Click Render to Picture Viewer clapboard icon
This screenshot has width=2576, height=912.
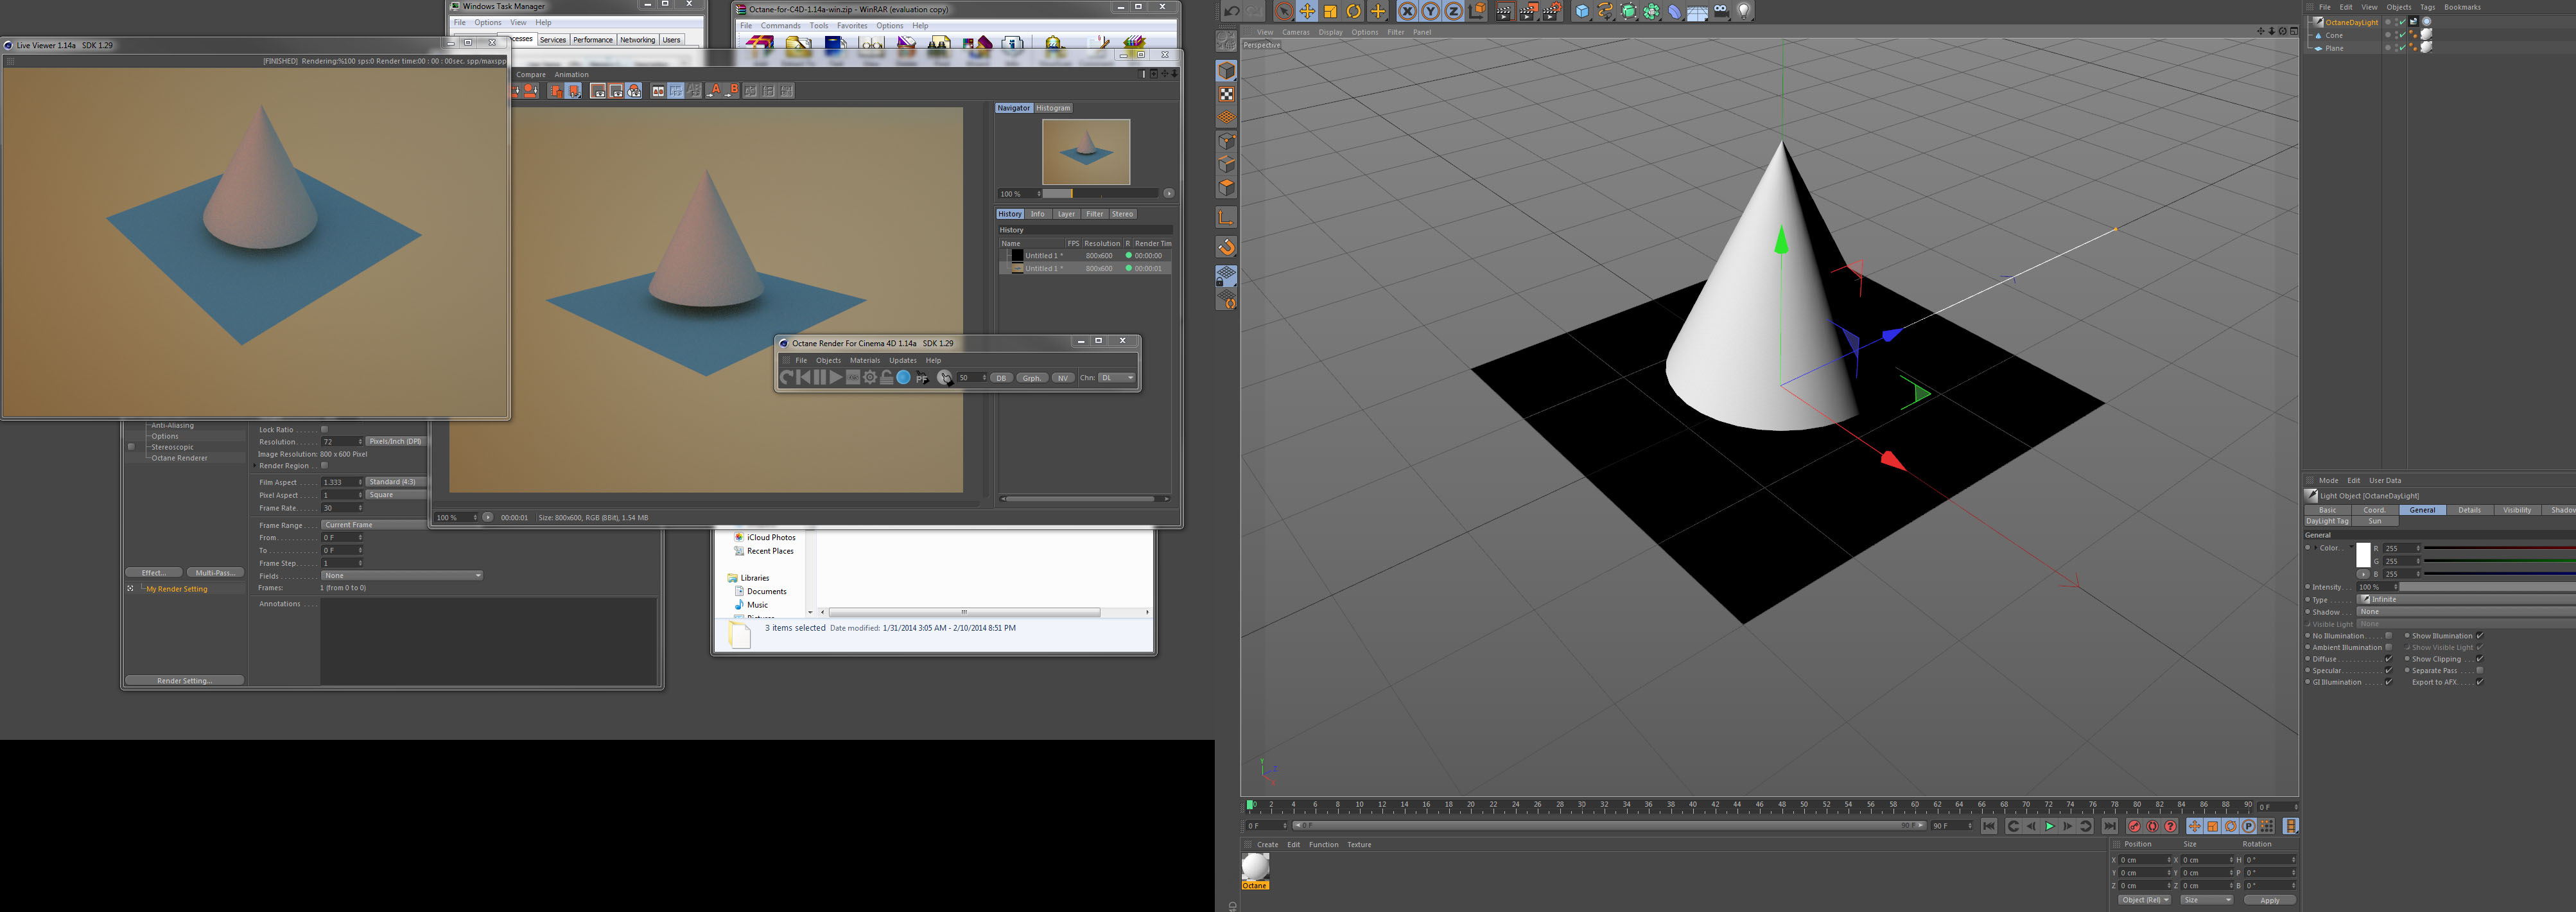(1528, 11)
